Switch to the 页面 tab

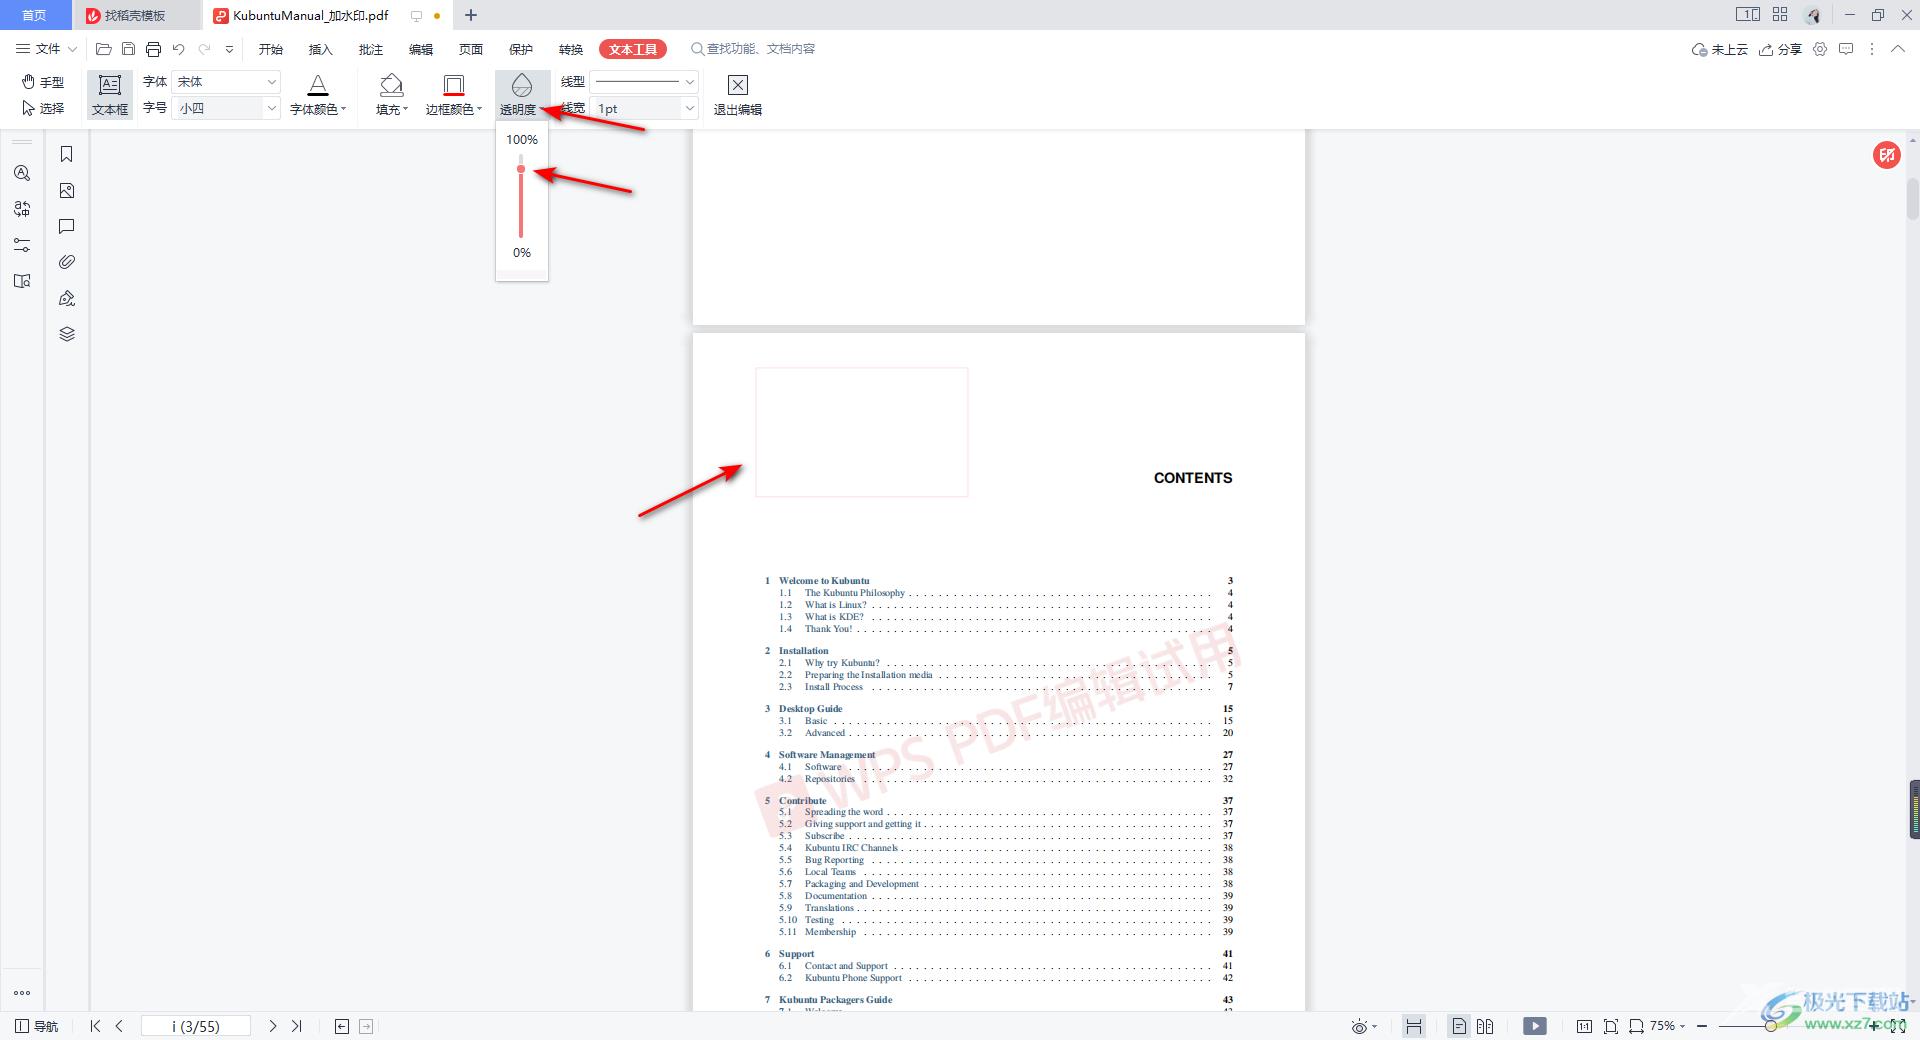point(471,49)
